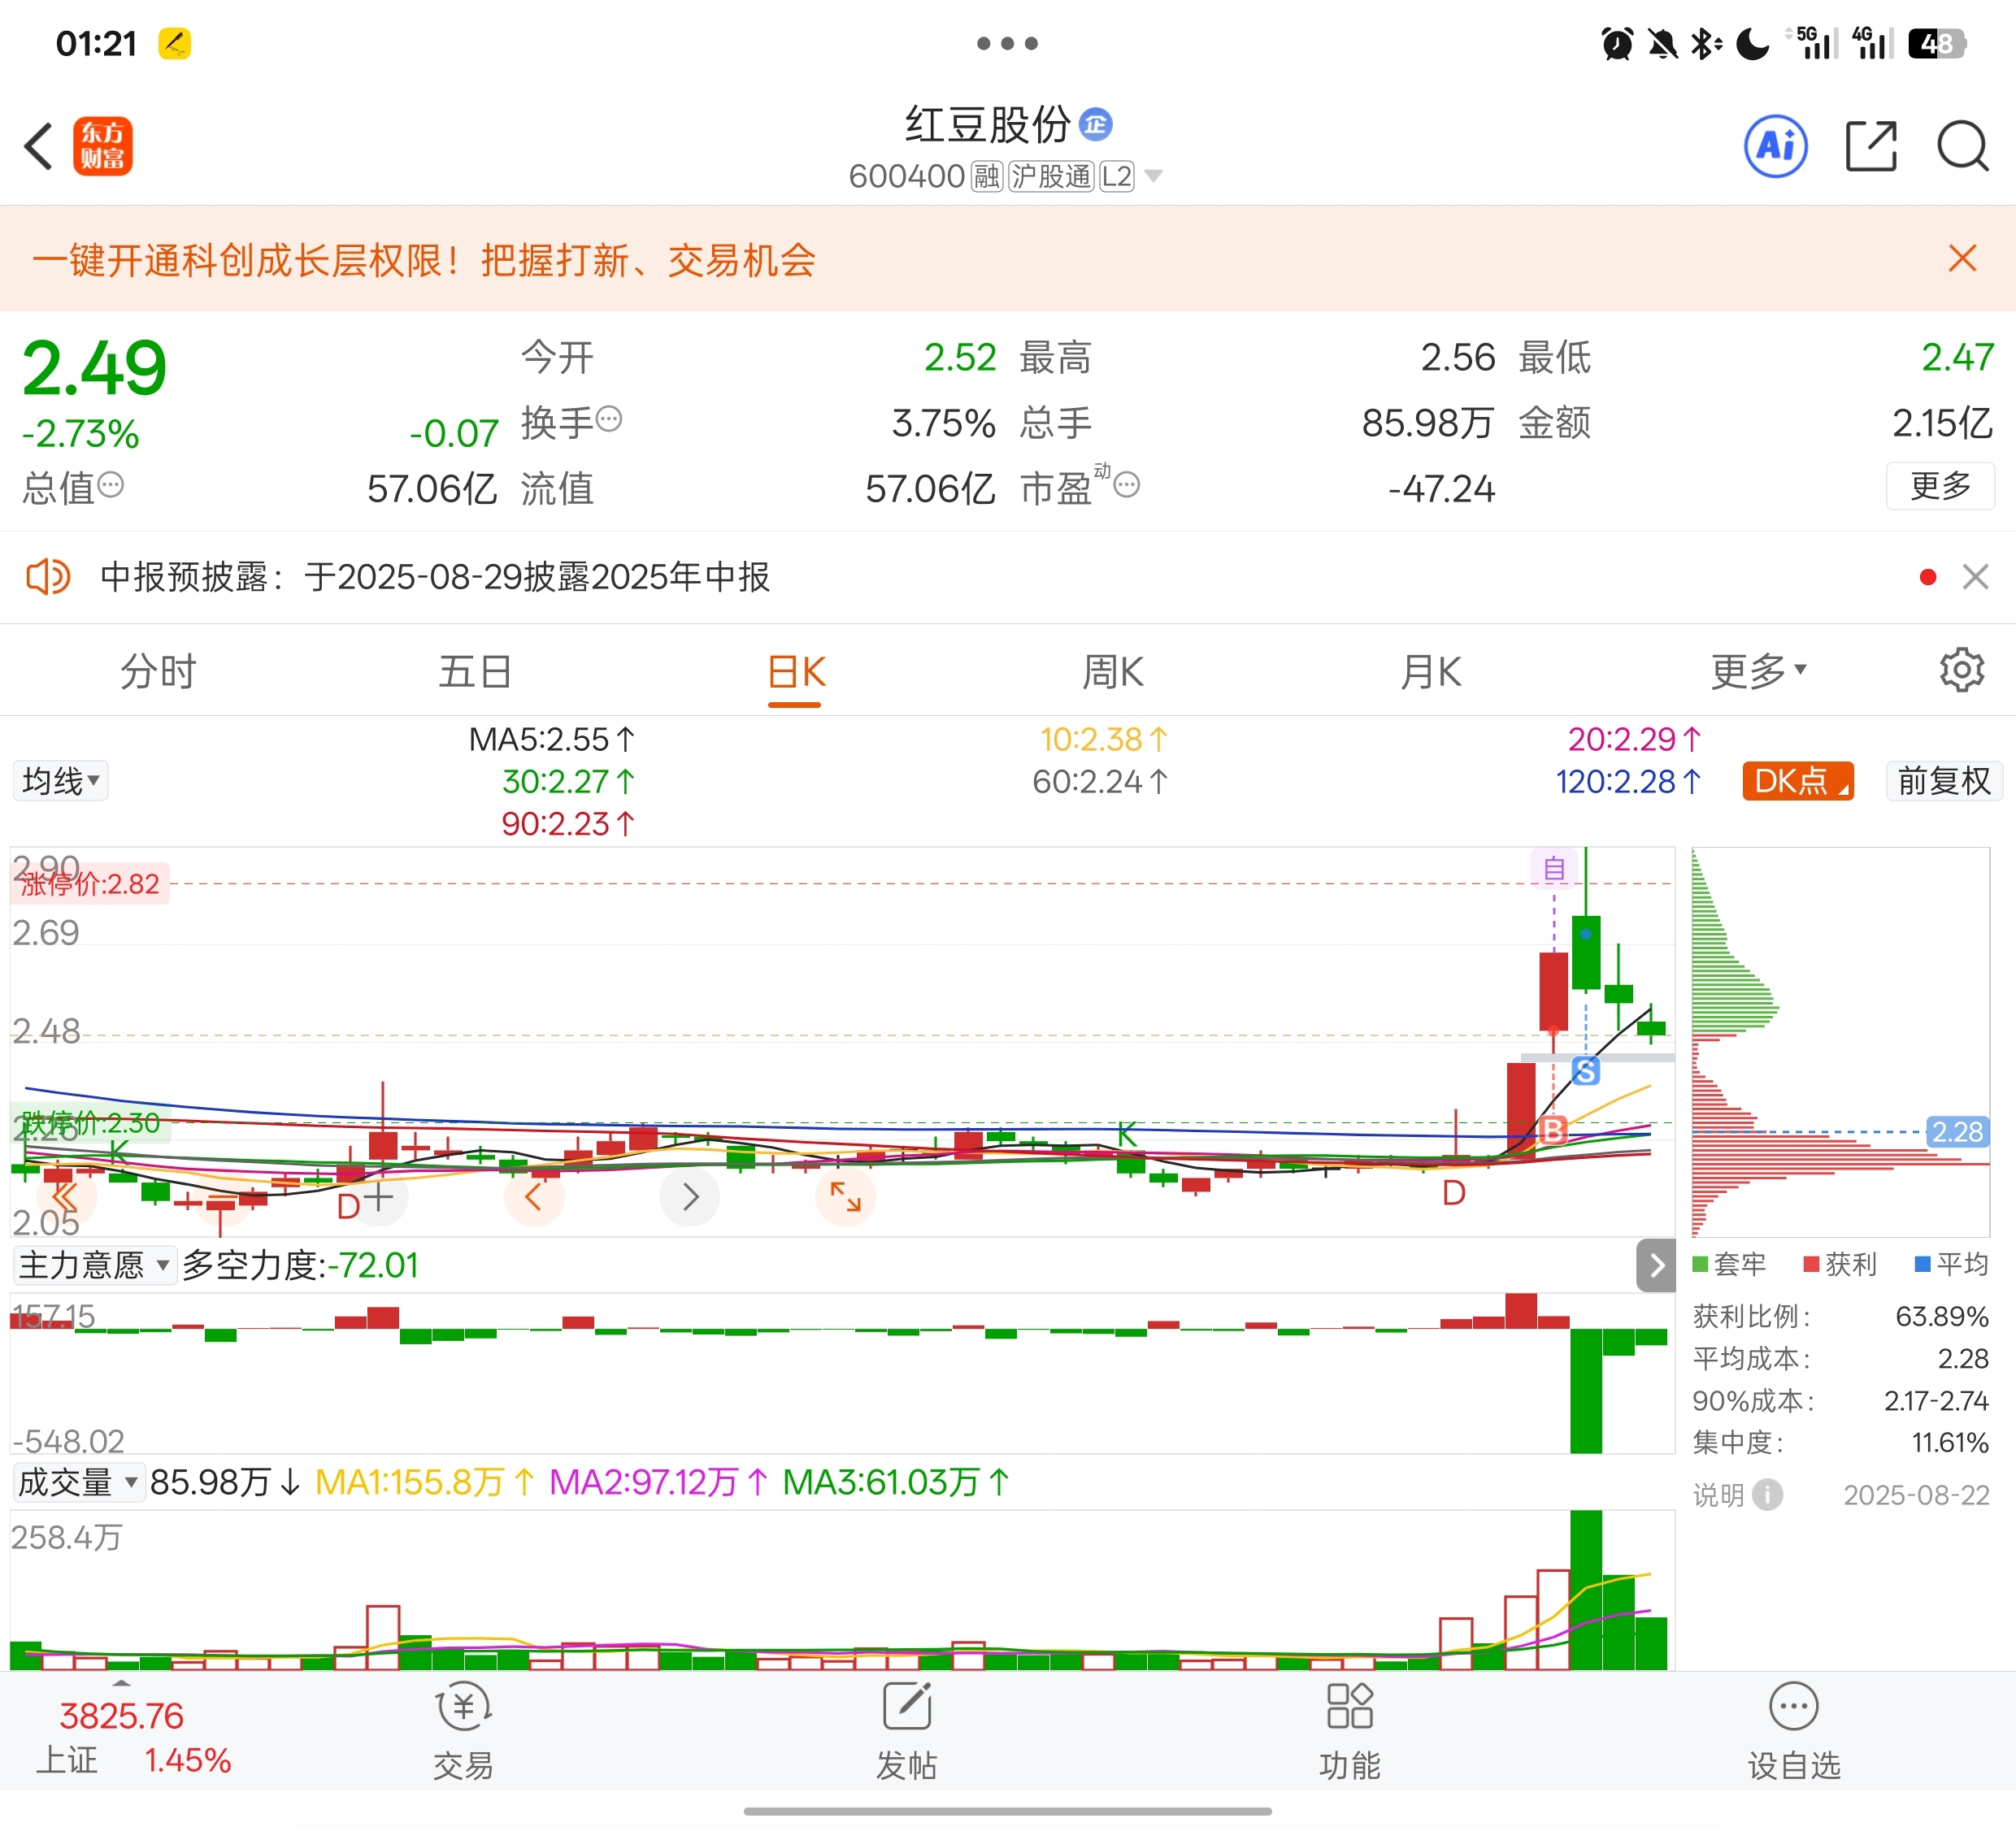Screen dimensions: 2016x1827
Task: Tap 市盈 info circle icon
Action: (x=1127, y=485)
